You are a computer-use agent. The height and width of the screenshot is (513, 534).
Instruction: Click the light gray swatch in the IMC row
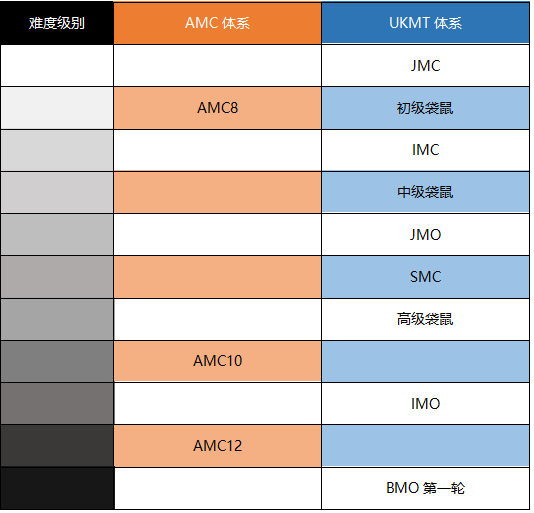point(57,150)
